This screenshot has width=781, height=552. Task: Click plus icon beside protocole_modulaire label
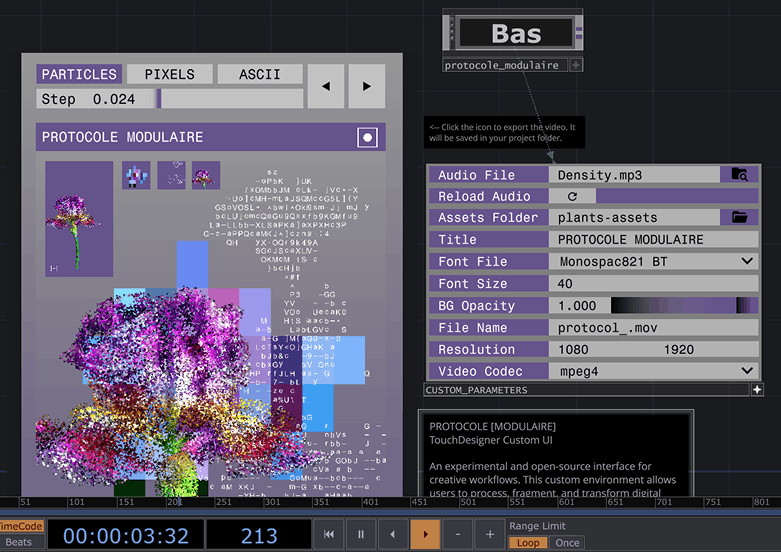(x=576, y=65)
